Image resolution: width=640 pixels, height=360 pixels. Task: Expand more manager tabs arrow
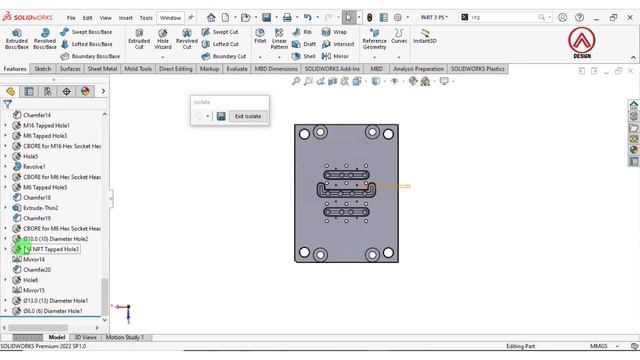coord(103,91)
